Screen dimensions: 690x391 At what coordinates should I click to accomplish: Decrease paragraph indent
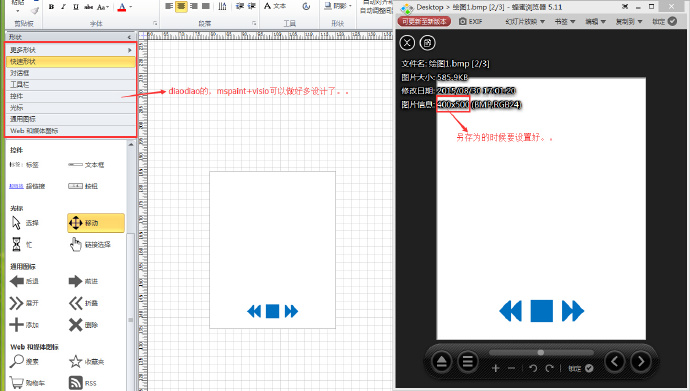(x=240, y=6)
